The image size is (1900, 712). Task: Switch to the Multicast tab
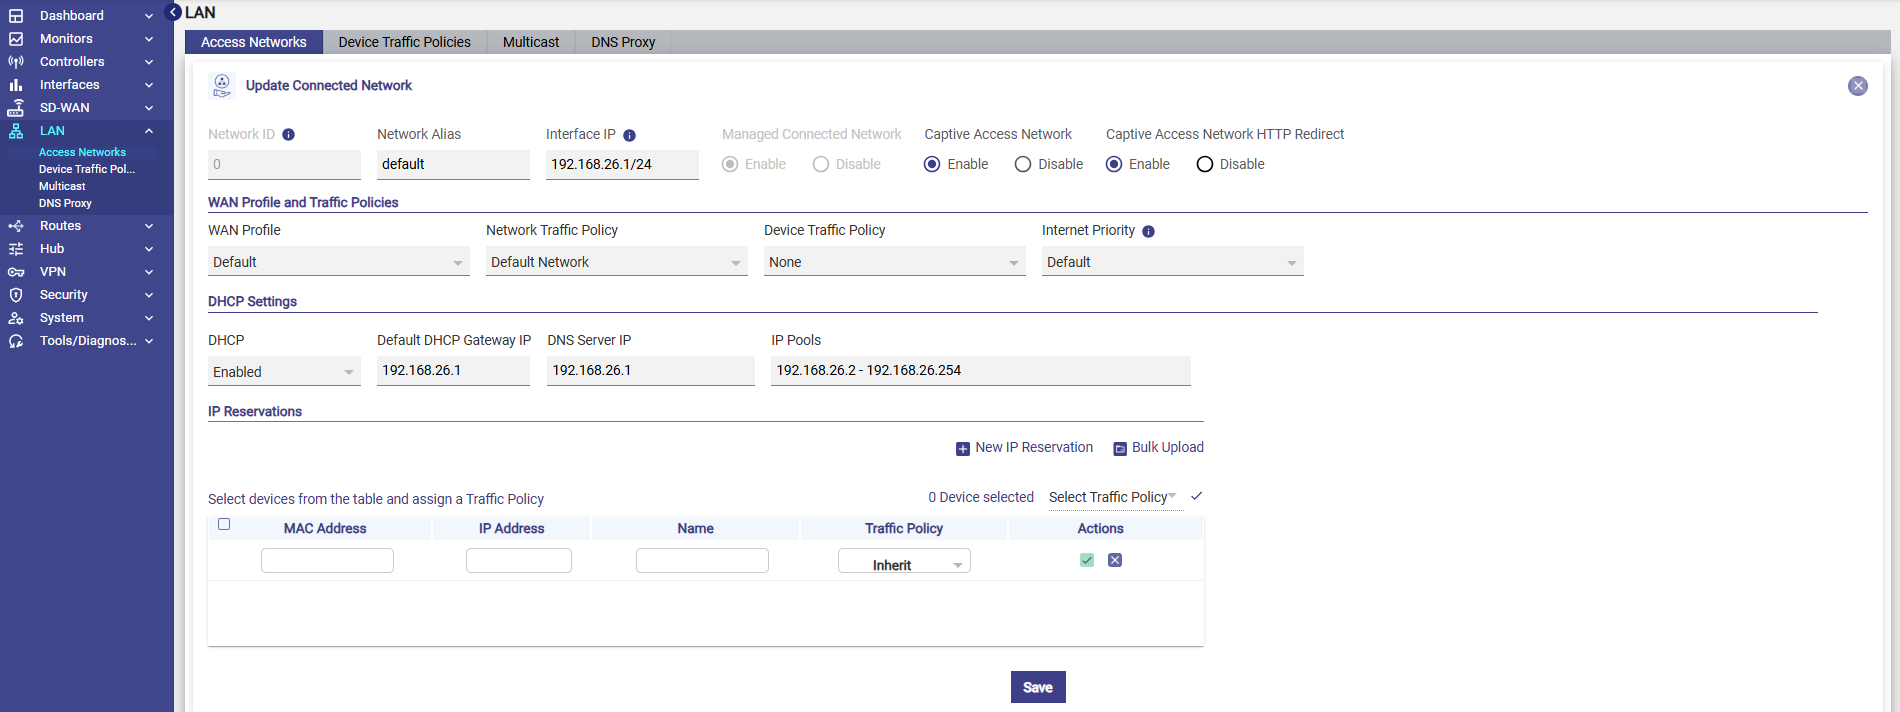pos(530,42)
